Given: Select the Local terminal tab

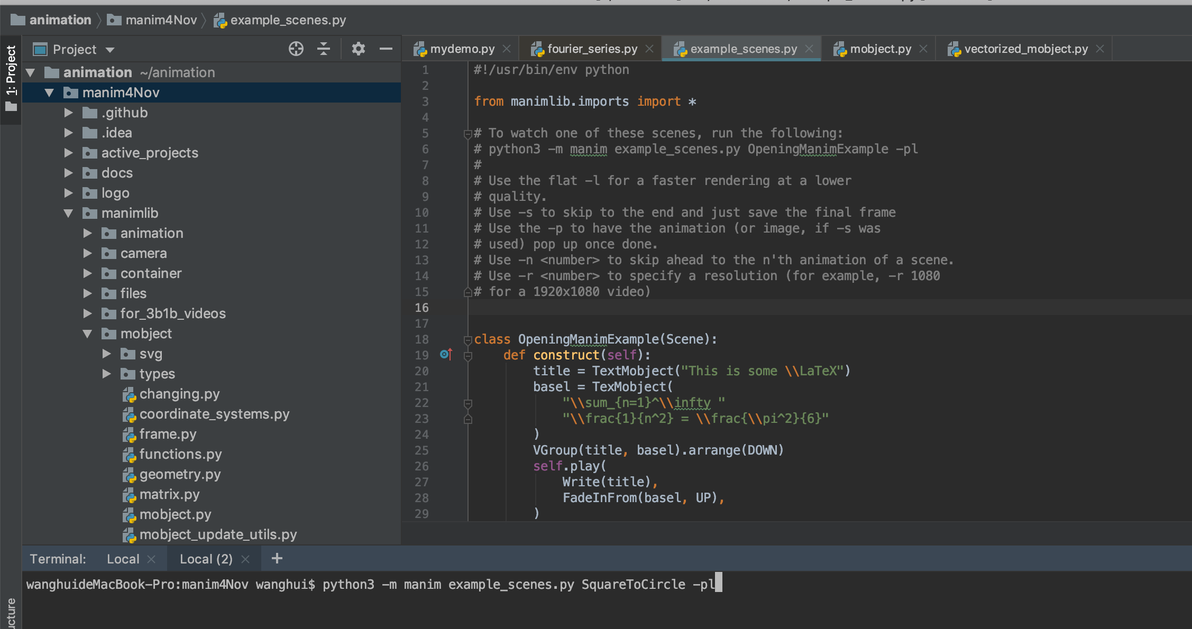Looking at the screenshot, I should (x=122, y=559).
